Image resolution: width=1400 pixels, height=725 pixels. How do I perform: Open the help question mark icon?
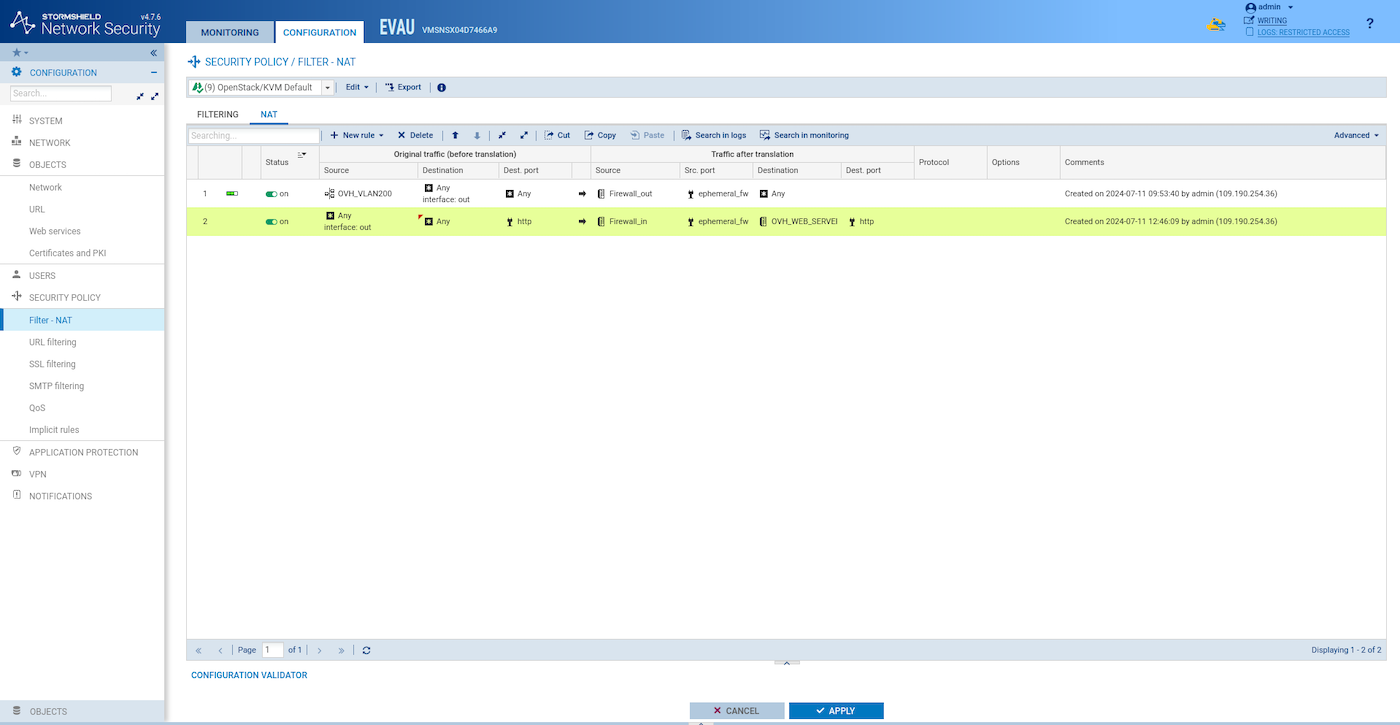coord(1369,23)
